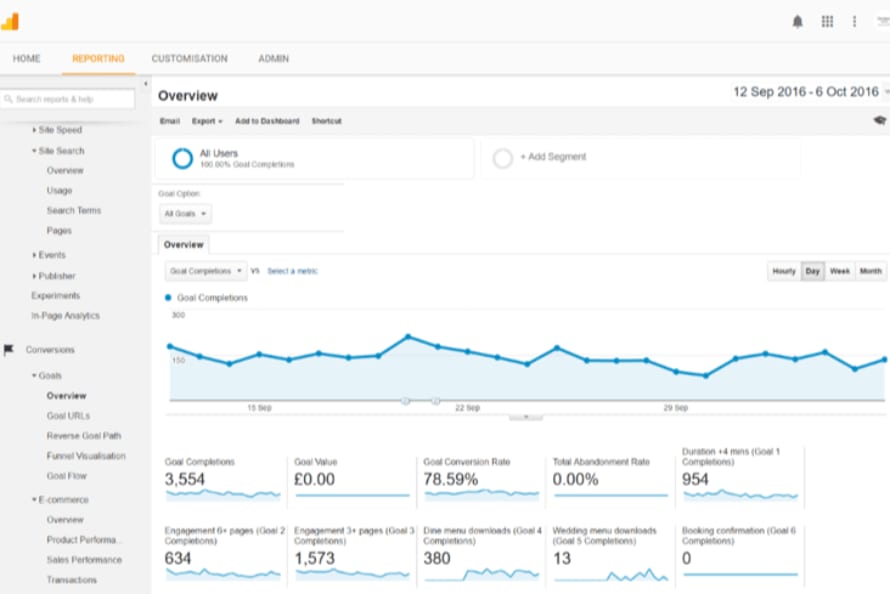The image size is (890, 594).
Task: Click the Search reports & help field
Action: tap(68, 99)
